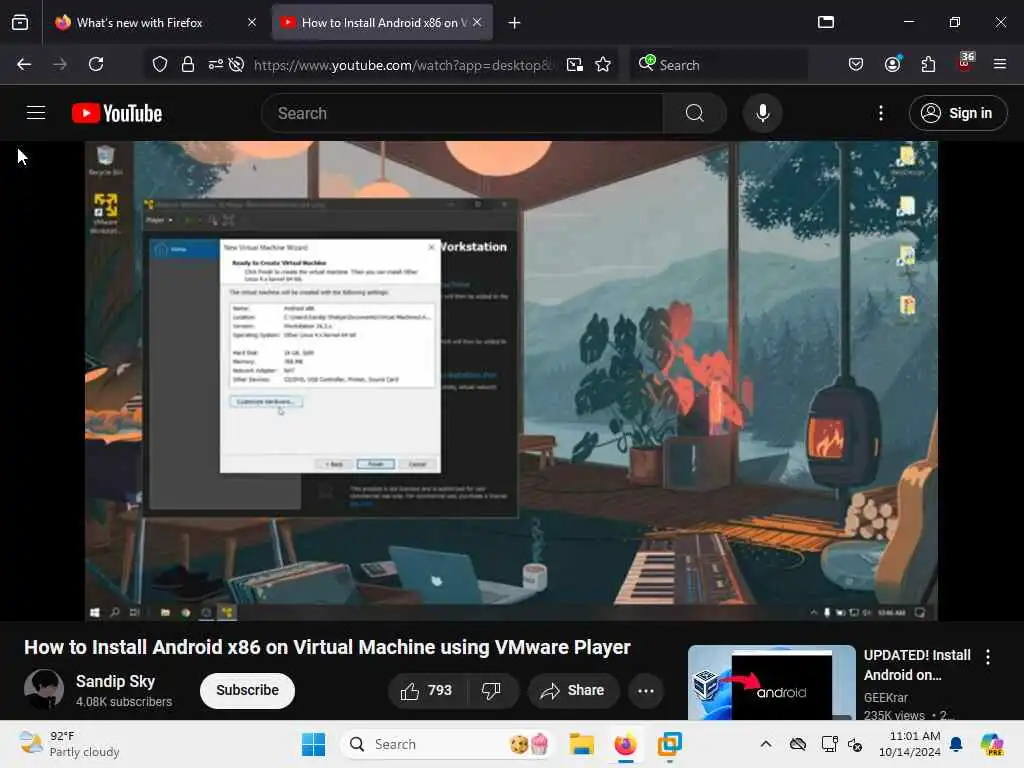The height and width of the screenshot is (768, 1024).
Task: Open the extension showing badge 36
Action: click(965, 63)
